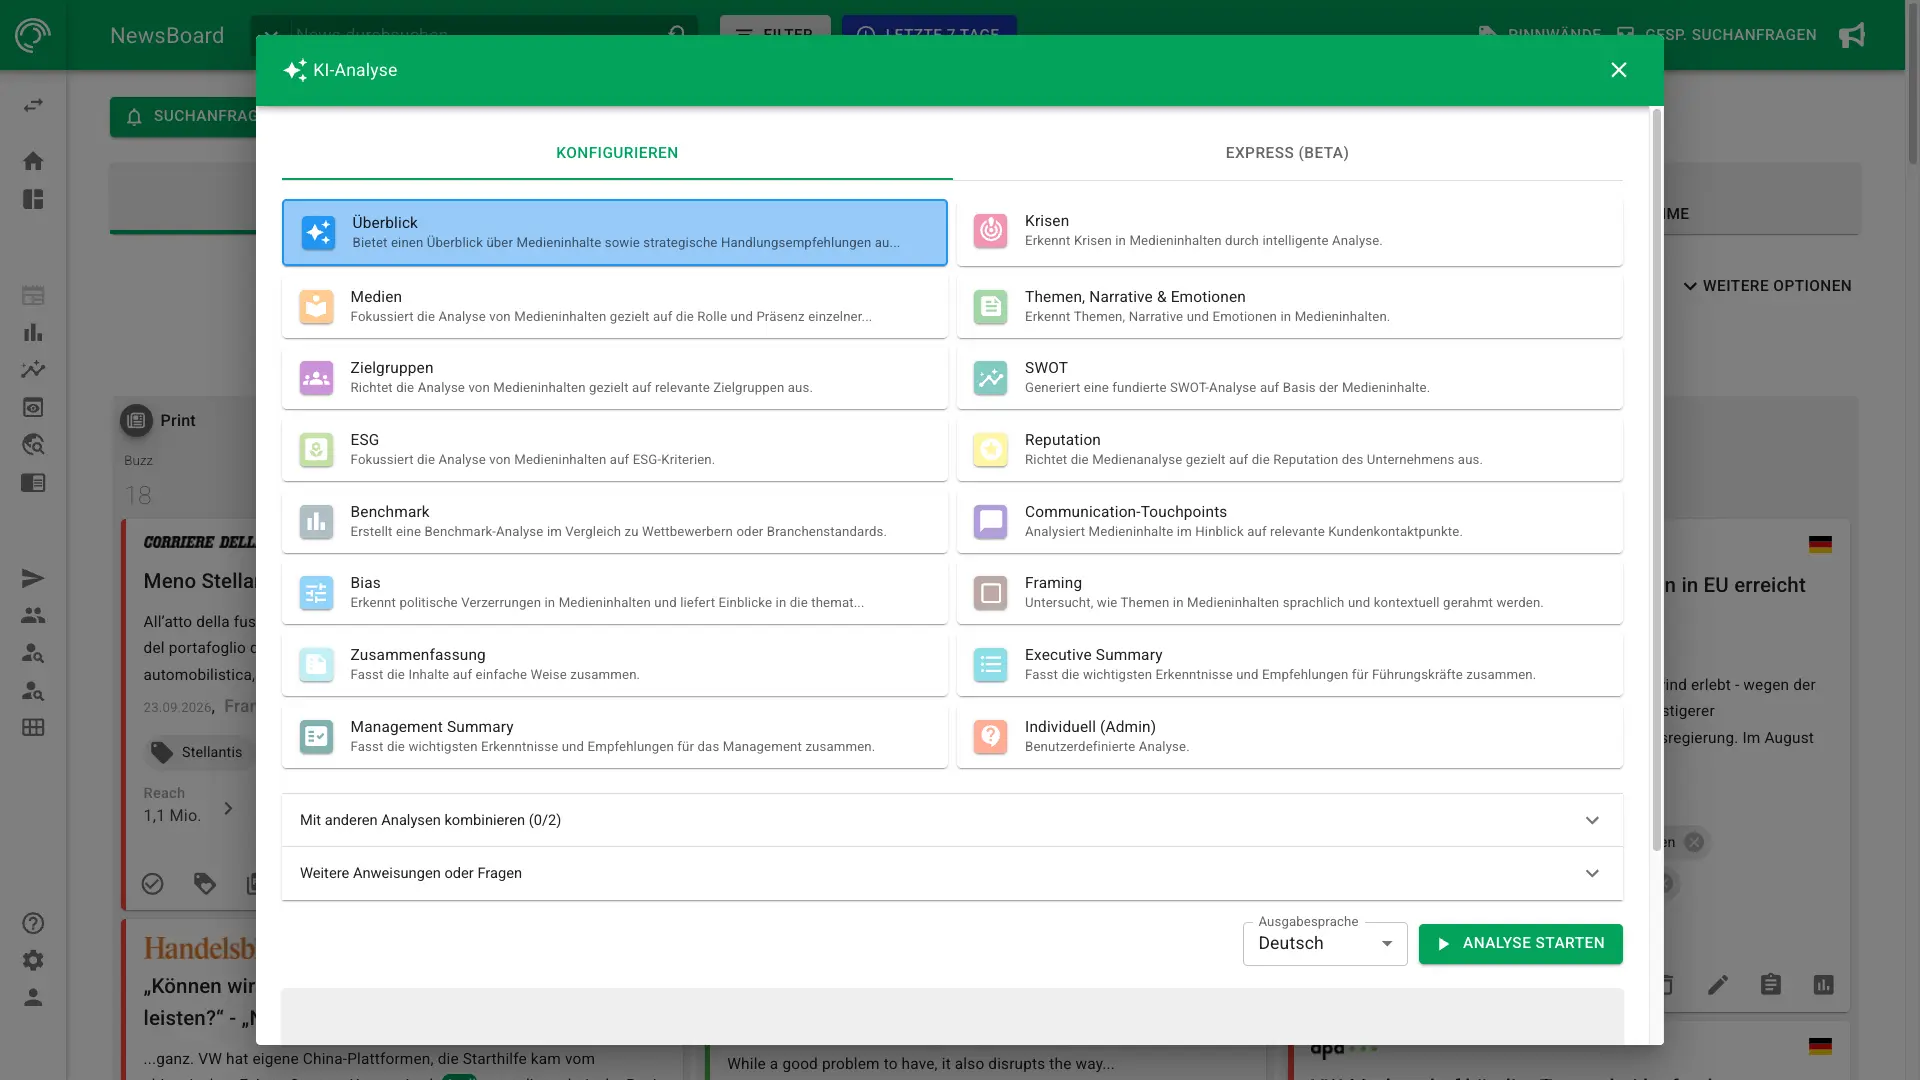1920x1080 pixels.
Task: Choose the Medien analysis icon
Action: tap(316, 307)
